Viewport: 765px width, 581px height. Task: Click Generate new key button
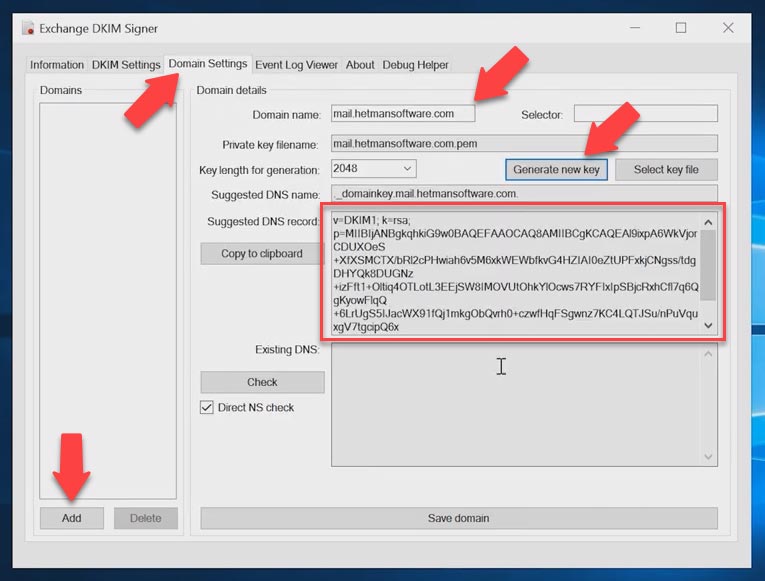coord(556,170)
